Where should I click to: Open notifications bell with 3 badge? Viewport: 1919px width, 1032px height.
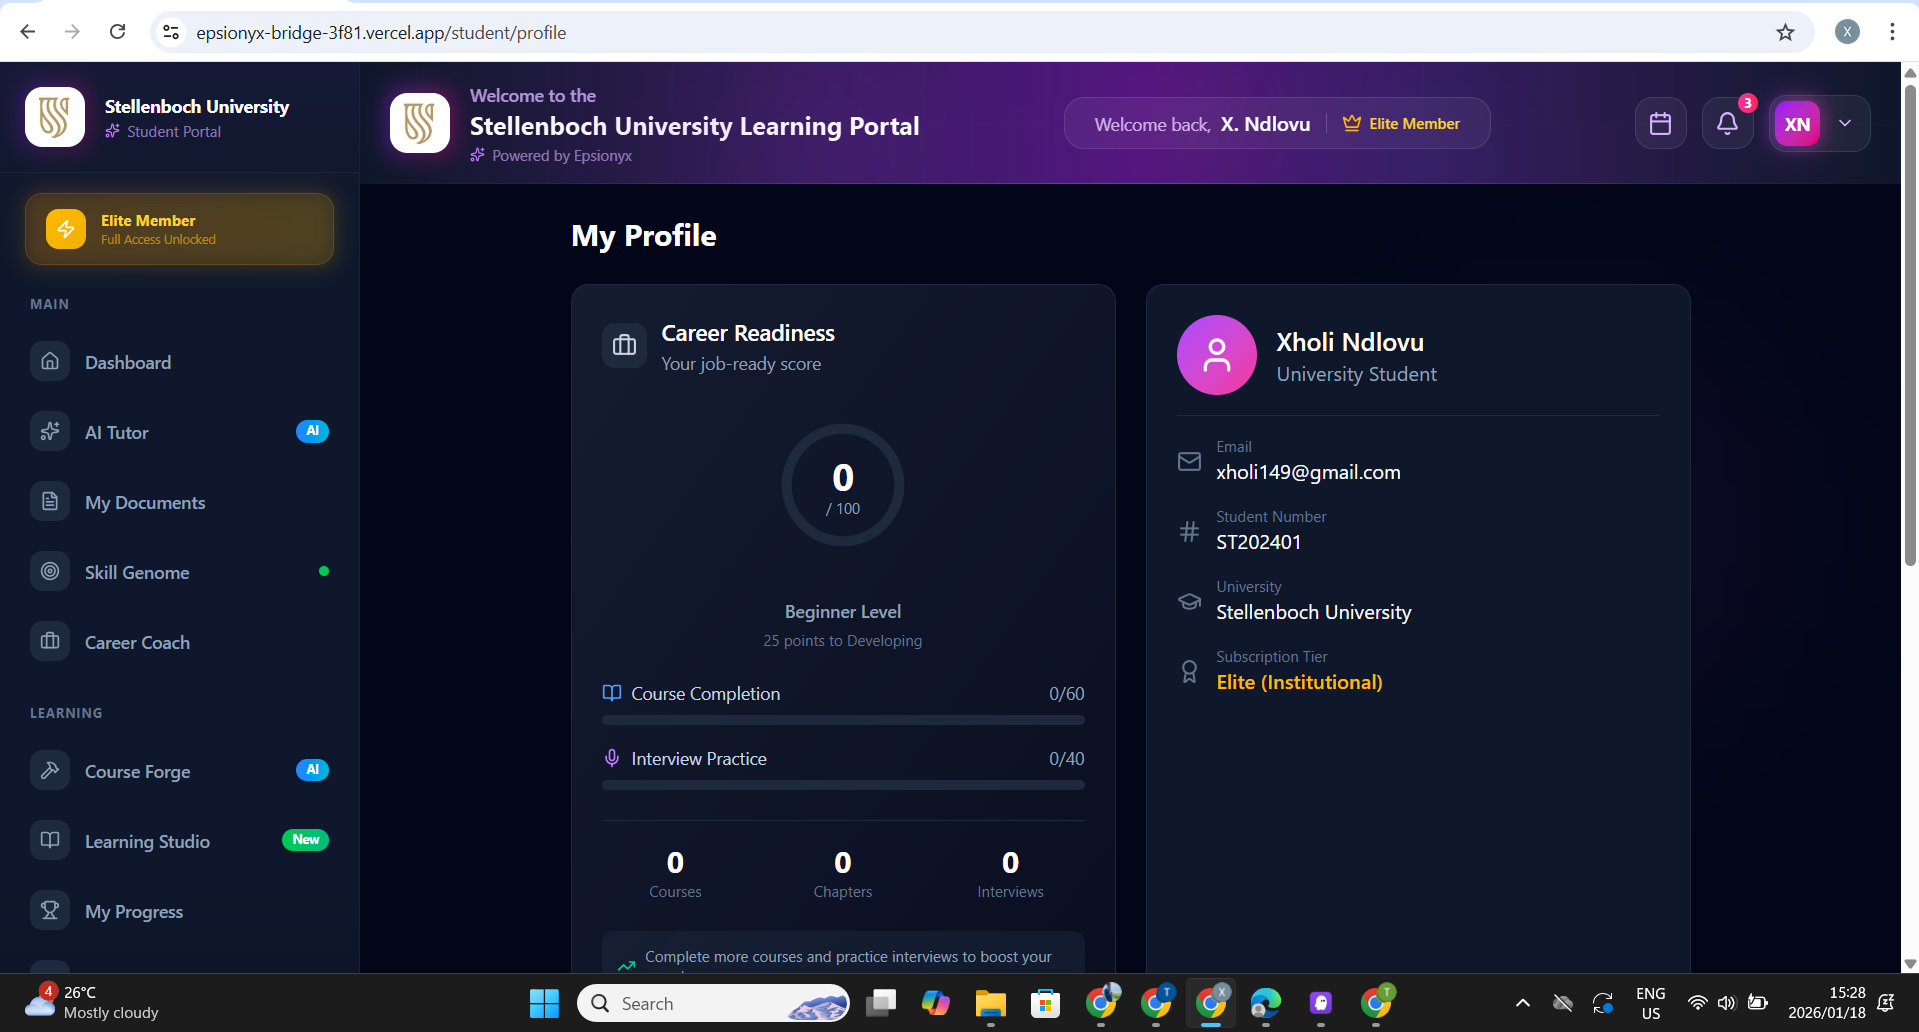coord(1727,123)
